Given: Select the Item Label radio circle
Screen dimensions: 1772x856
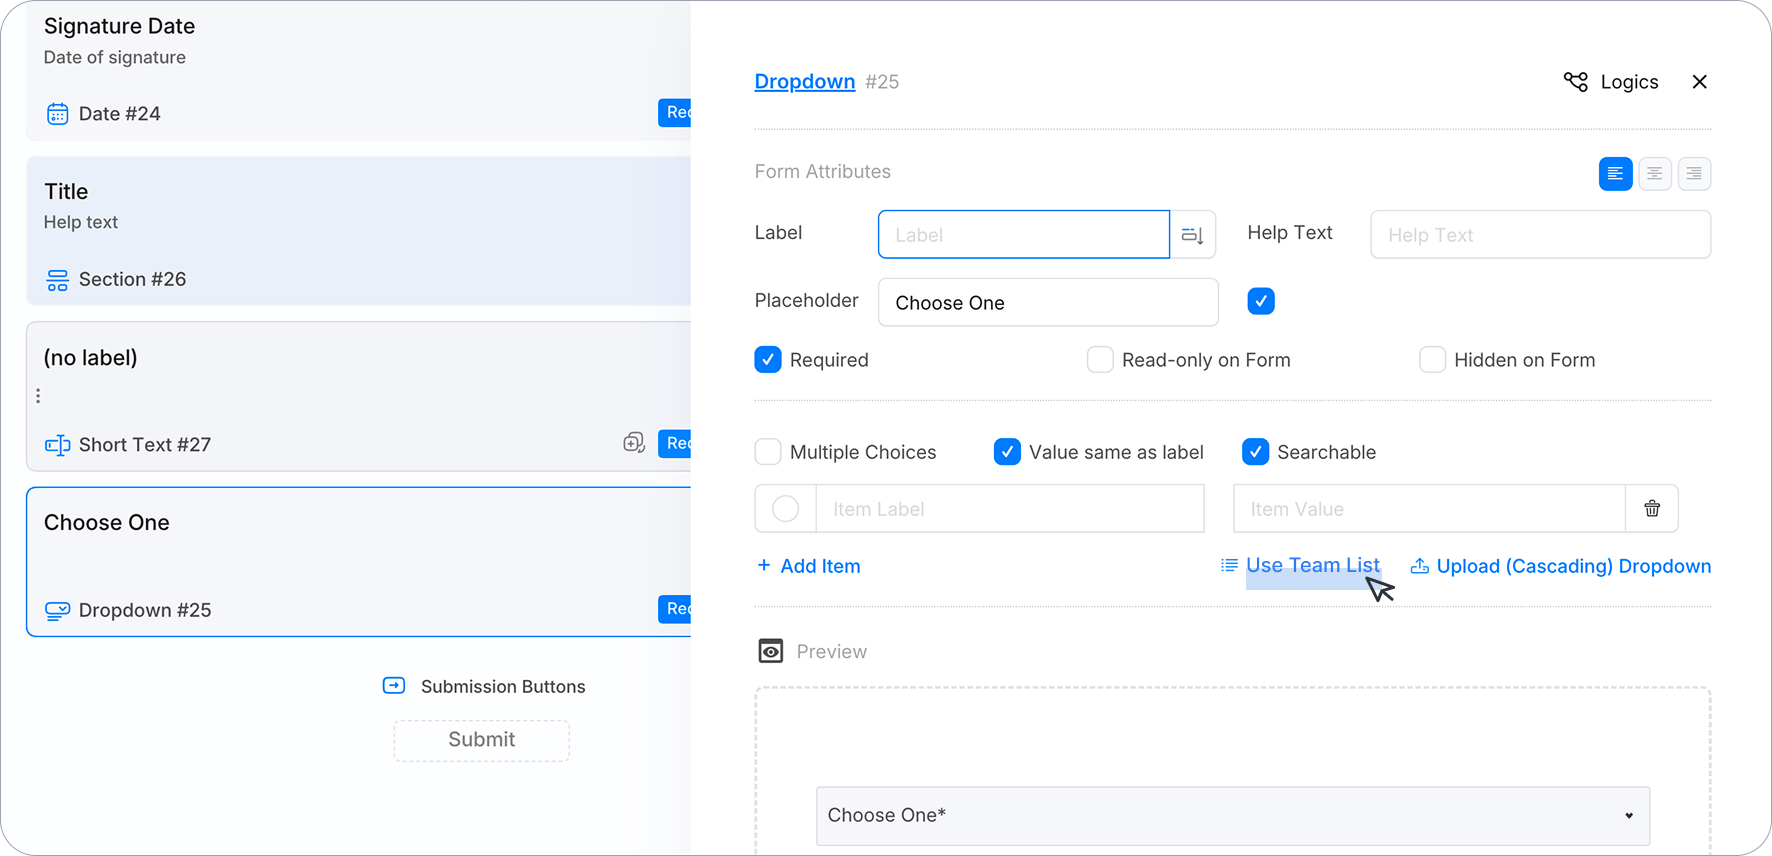Looking at the screenshot, I should coord(786,509).
